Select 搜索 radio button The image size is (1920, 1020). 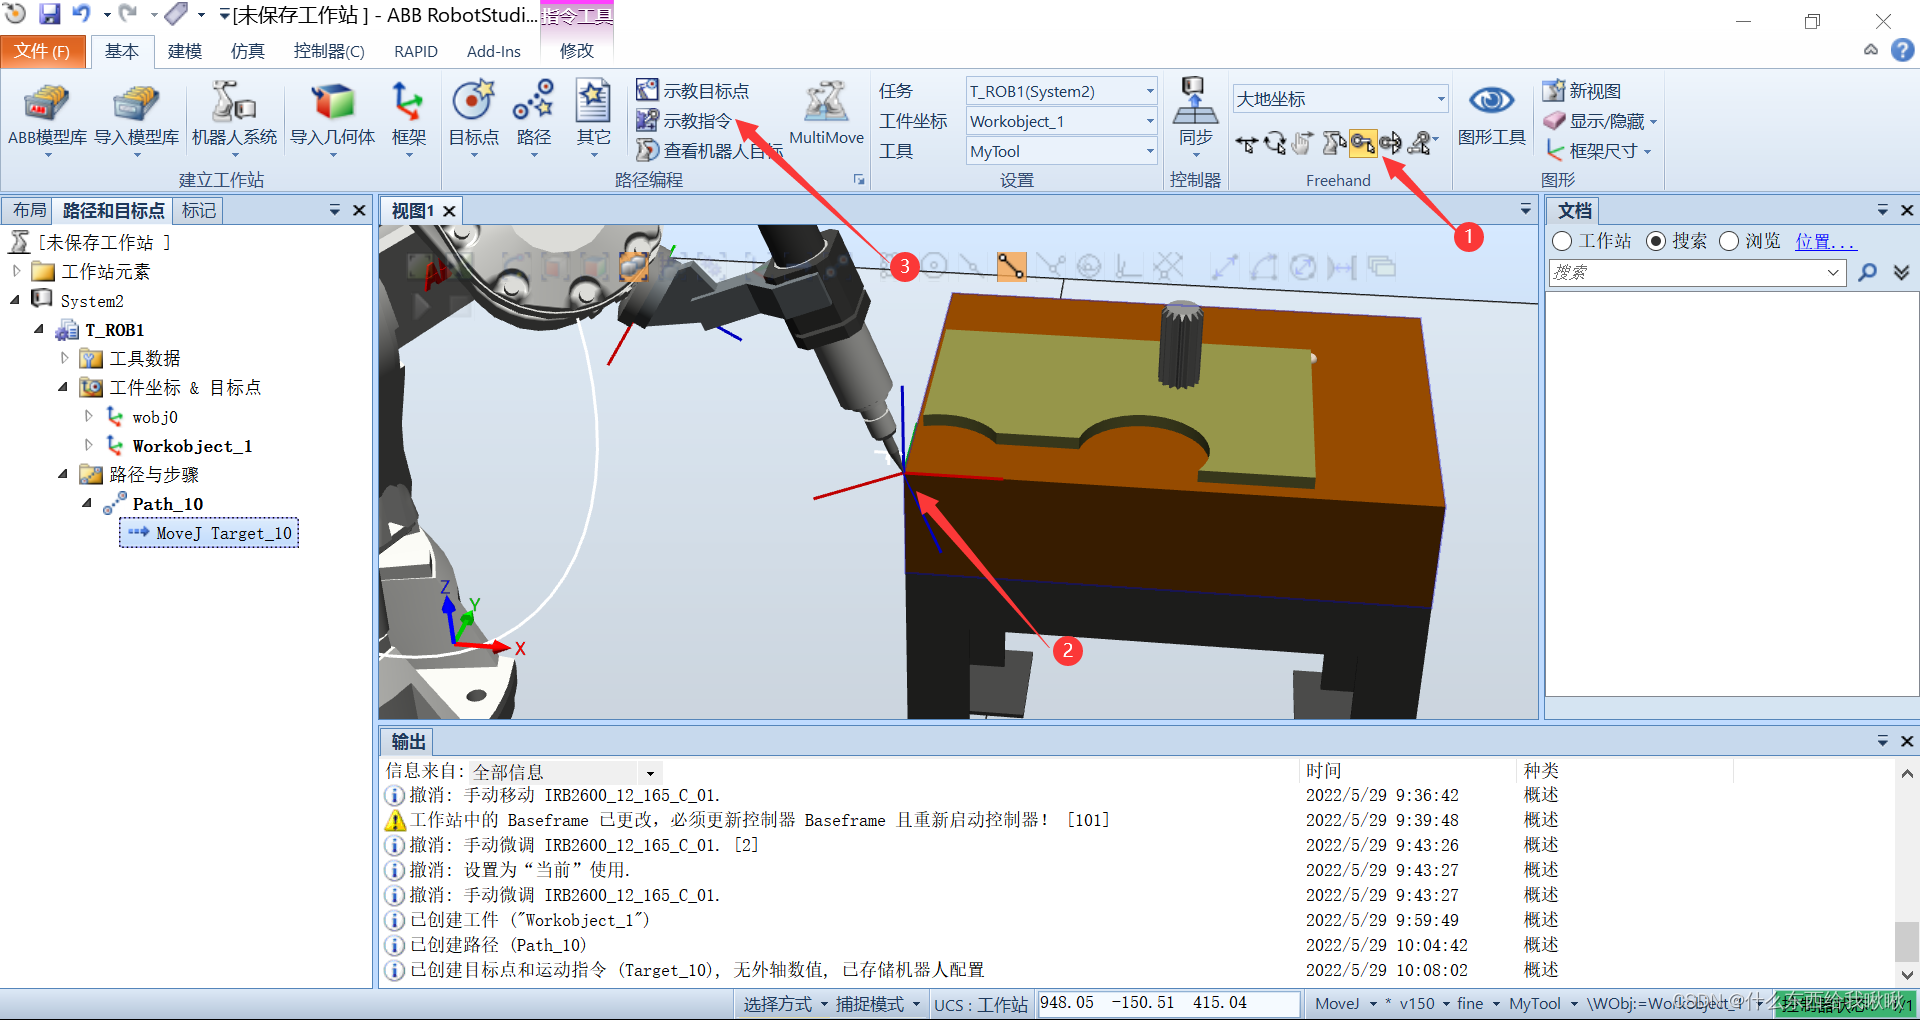coord(1656,241)
